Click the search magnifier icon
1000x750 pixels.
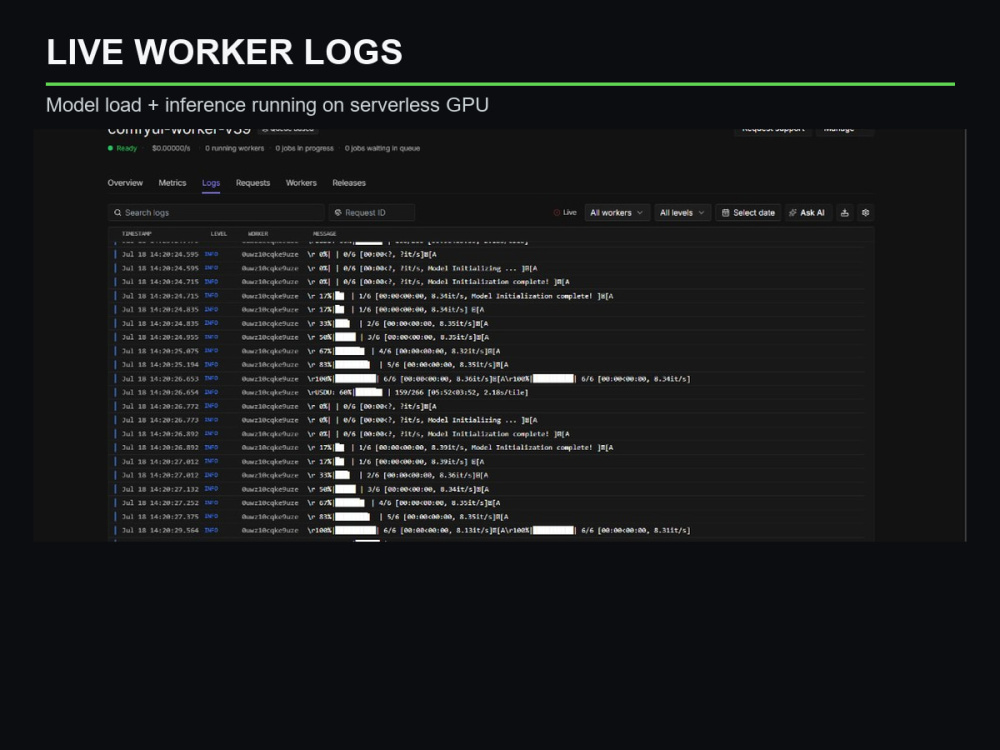[x=117, y=213]
